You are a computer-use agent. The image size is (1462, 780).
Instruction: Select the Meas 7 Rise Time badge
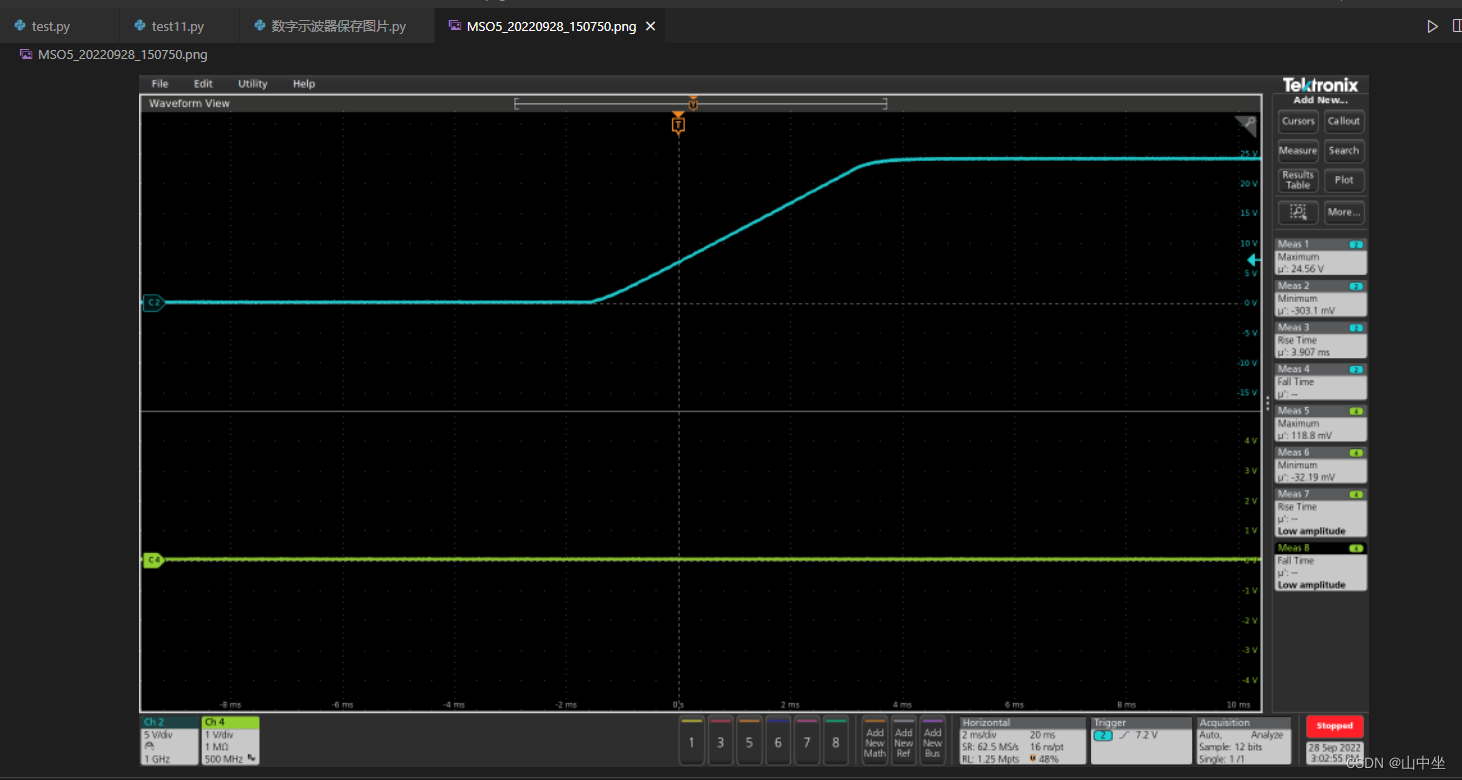pyautogui.click(x=1320, y=513)
